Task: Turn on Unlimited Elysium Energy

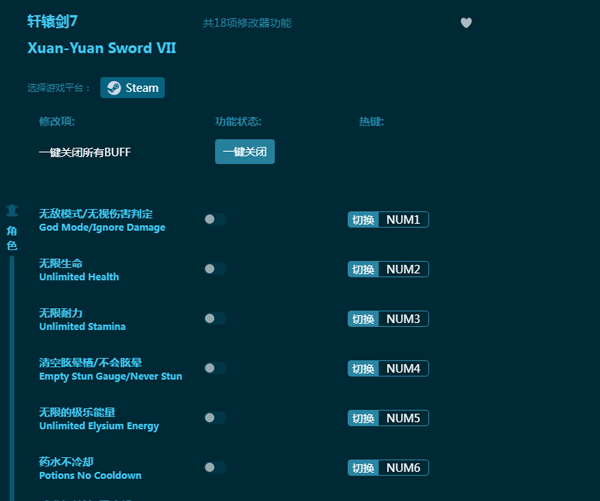Action: click(x=214, y=418)
